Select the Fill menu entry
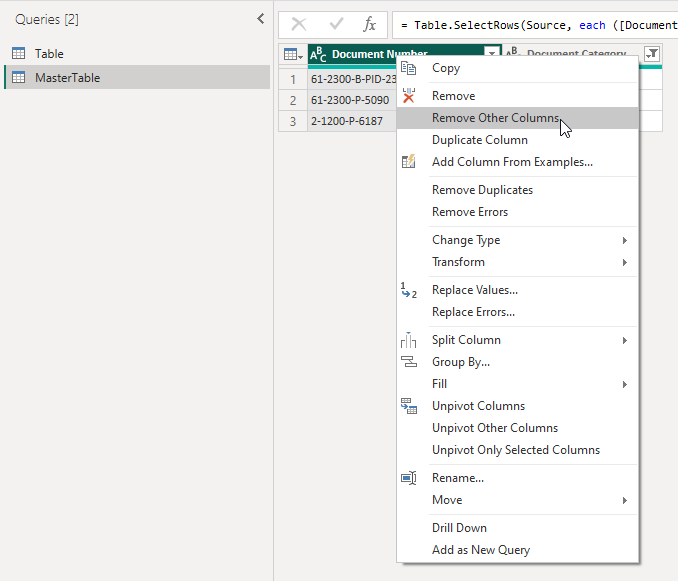The height and width of the screenshot is (581, 678). tap(517, 384)
